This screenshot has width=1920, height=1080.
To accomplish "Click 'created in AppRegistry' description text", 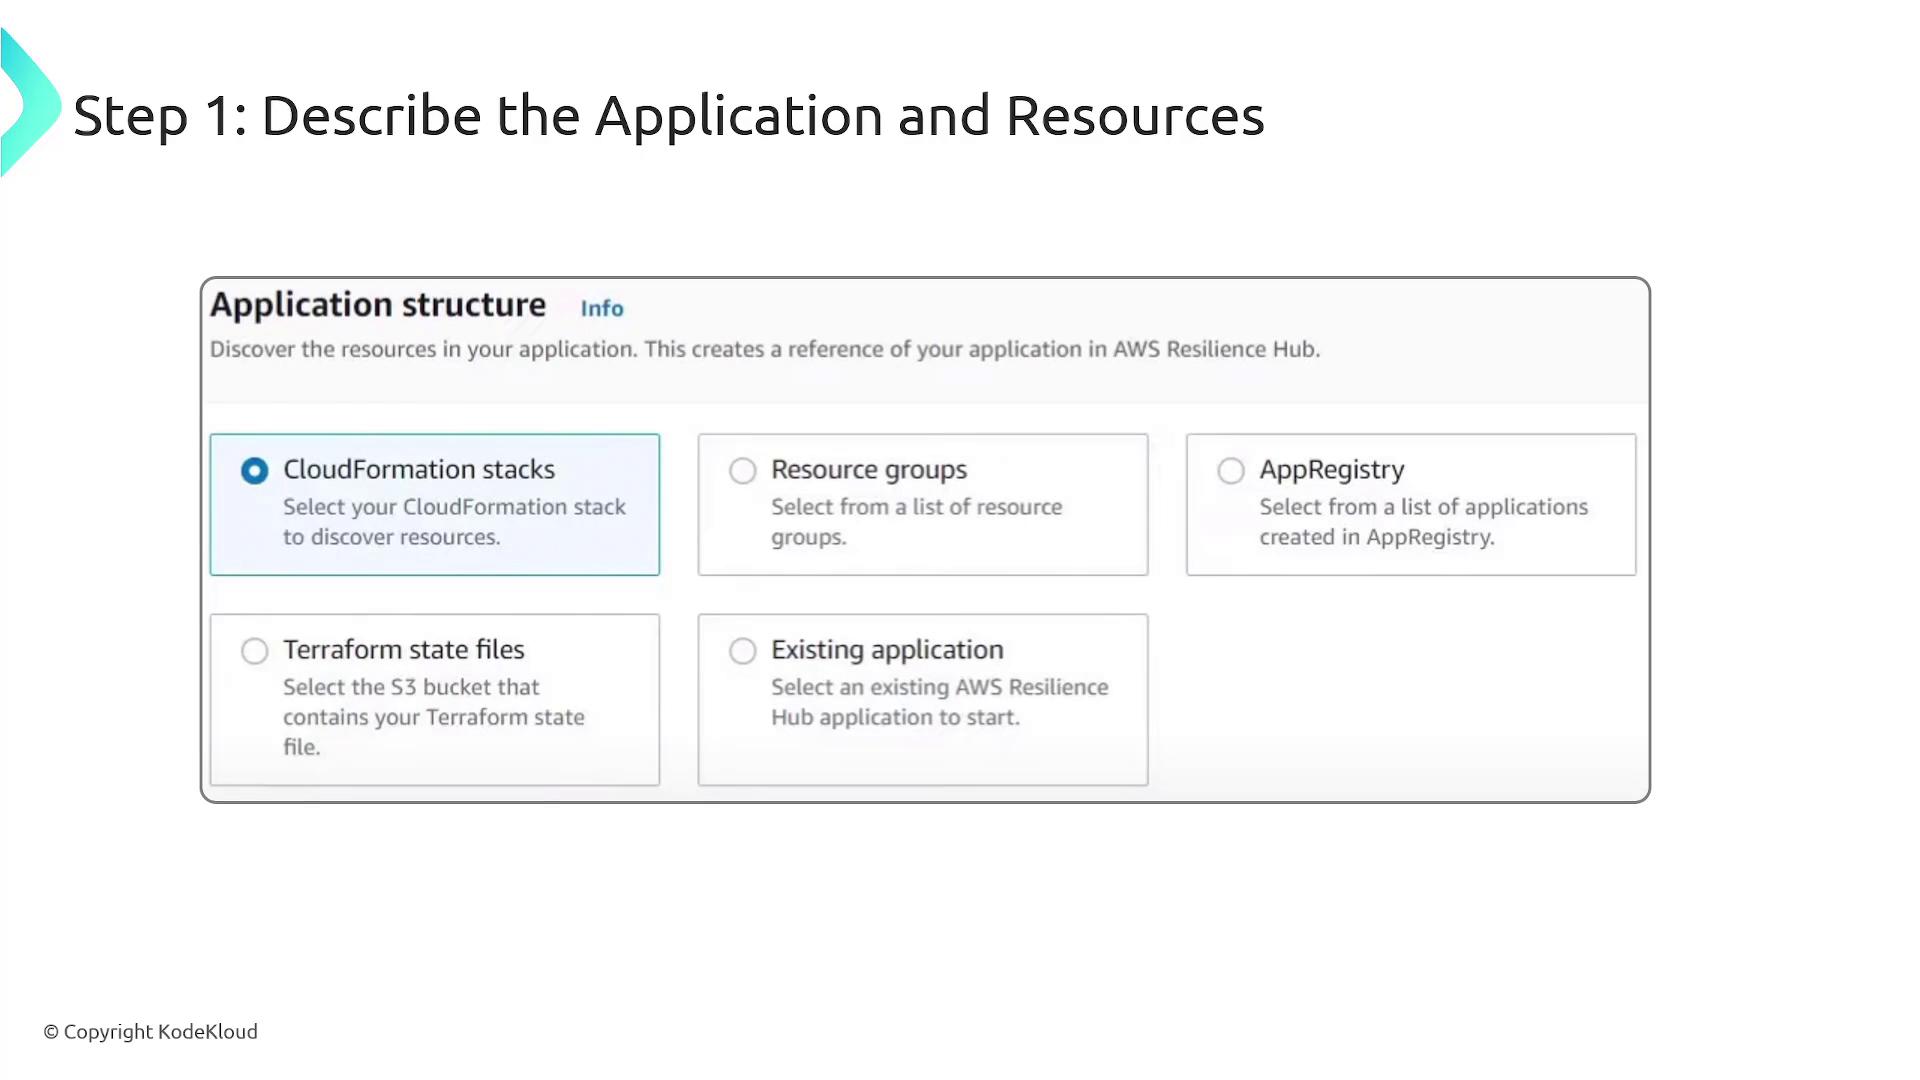I will [x=1376, y=537].
